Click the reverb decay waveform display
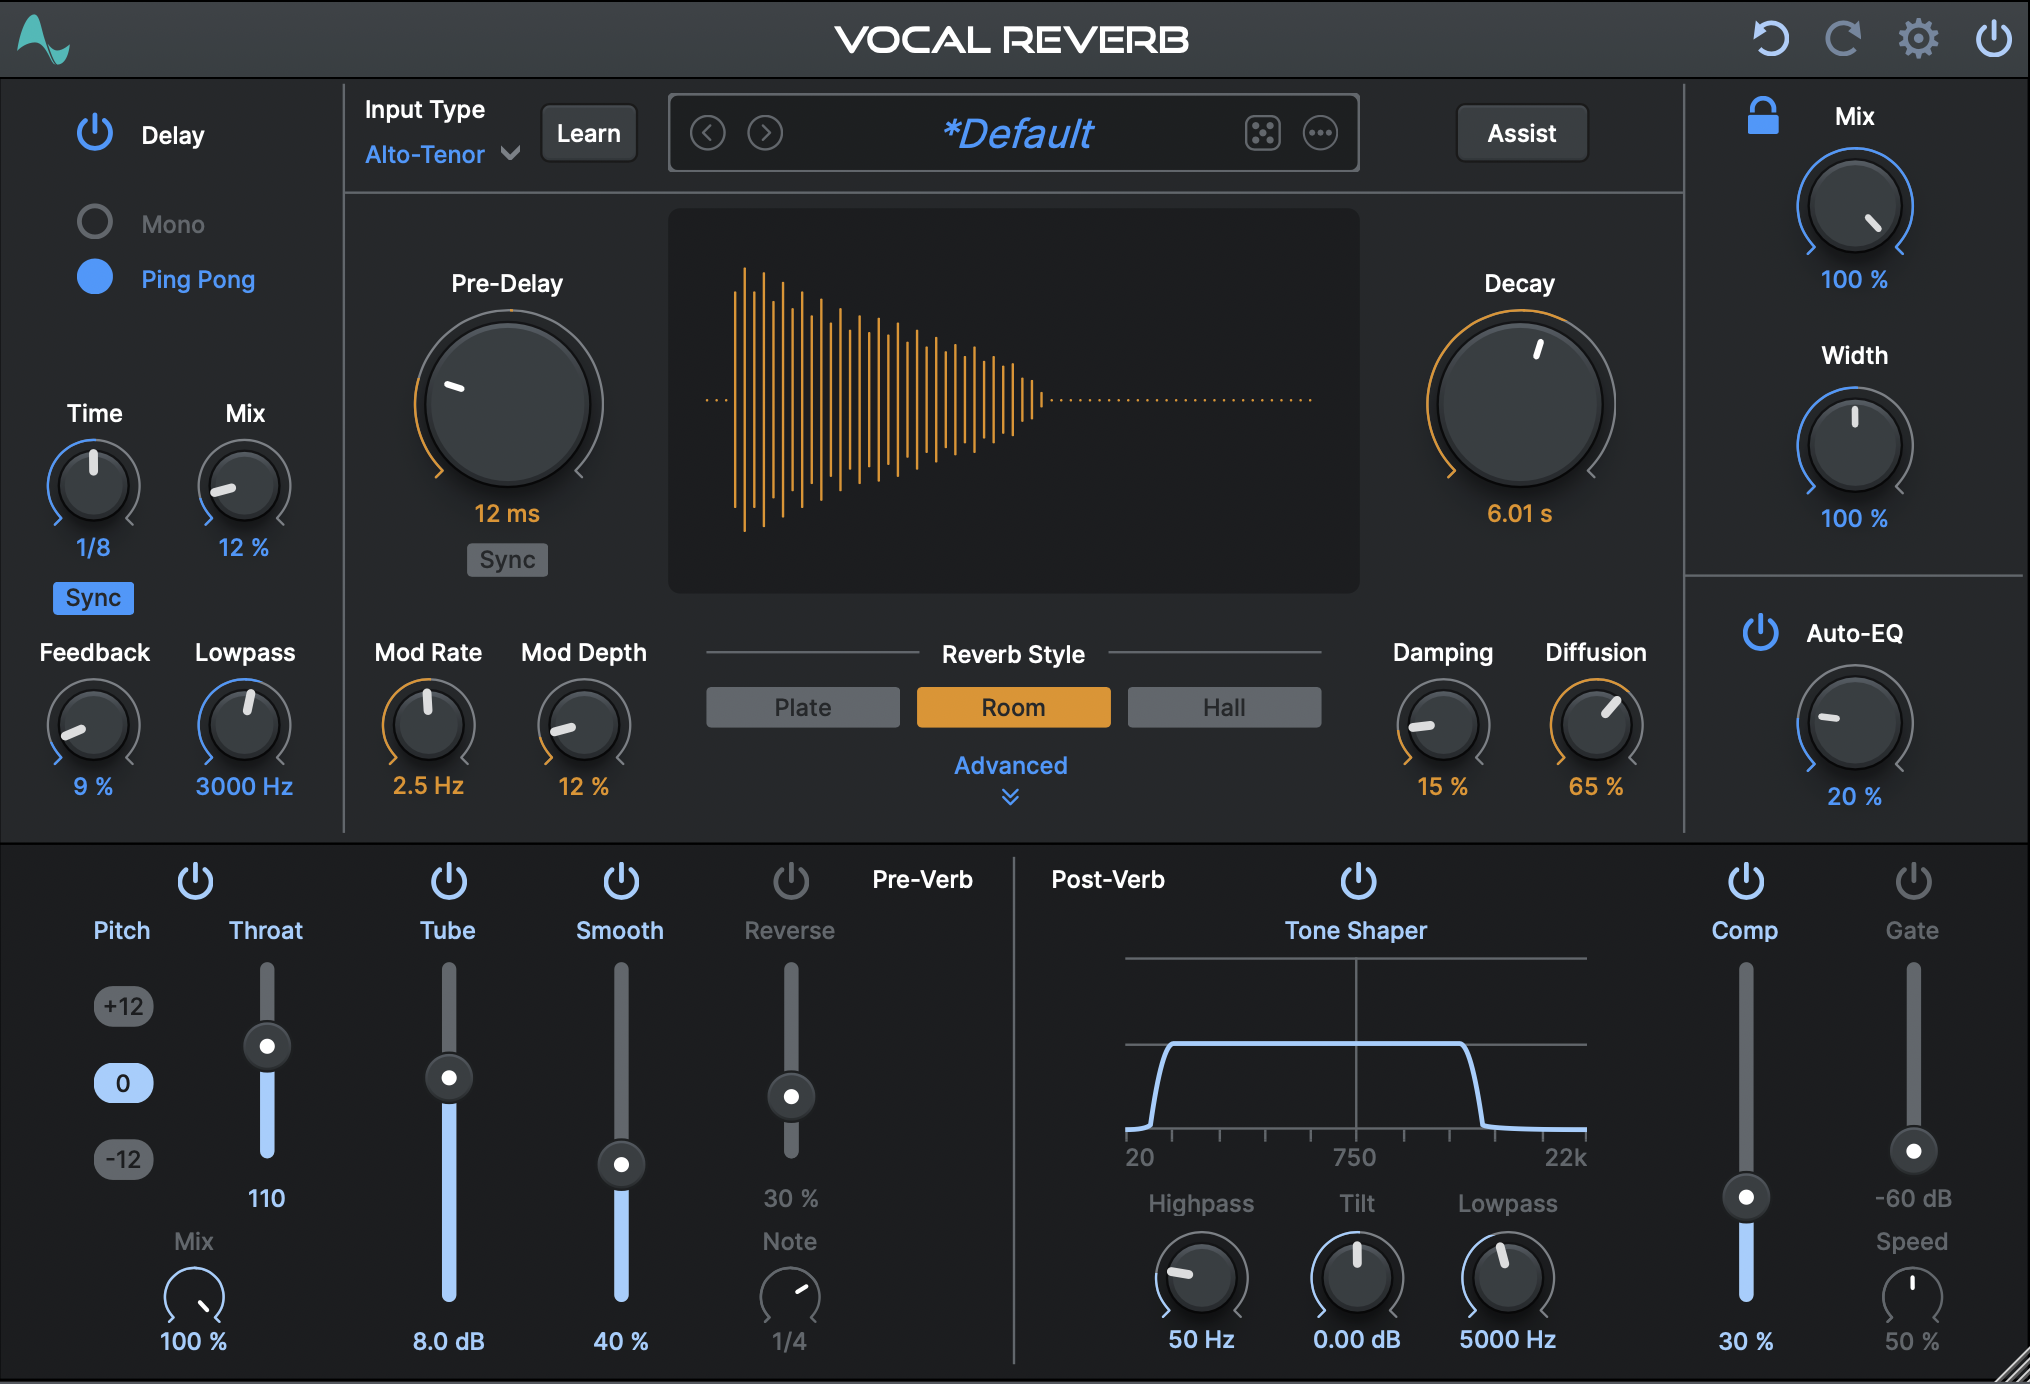This screenshot has height=1384, width=2030. [x=1013, y=400]
